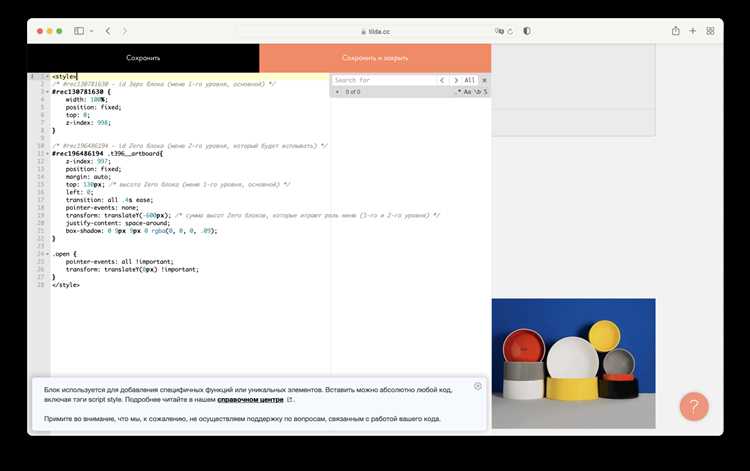Reload the page in the address bar

coord(509,31)
